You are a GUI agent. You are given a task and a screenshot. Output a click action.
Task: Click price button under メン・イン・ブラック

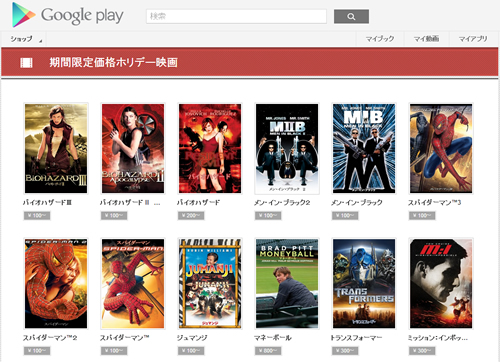345,216
